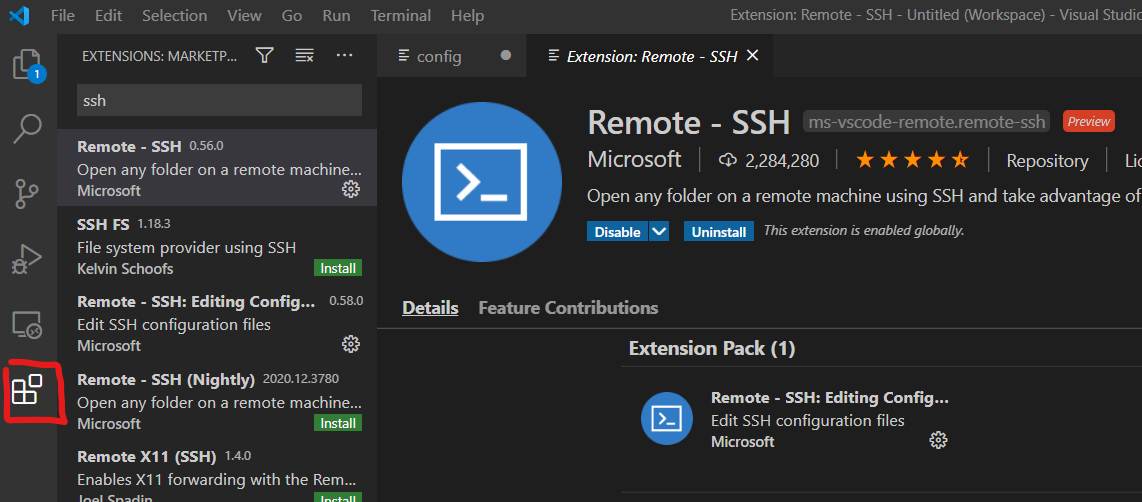Open the Run and Debug view

[x=28, y=259]
